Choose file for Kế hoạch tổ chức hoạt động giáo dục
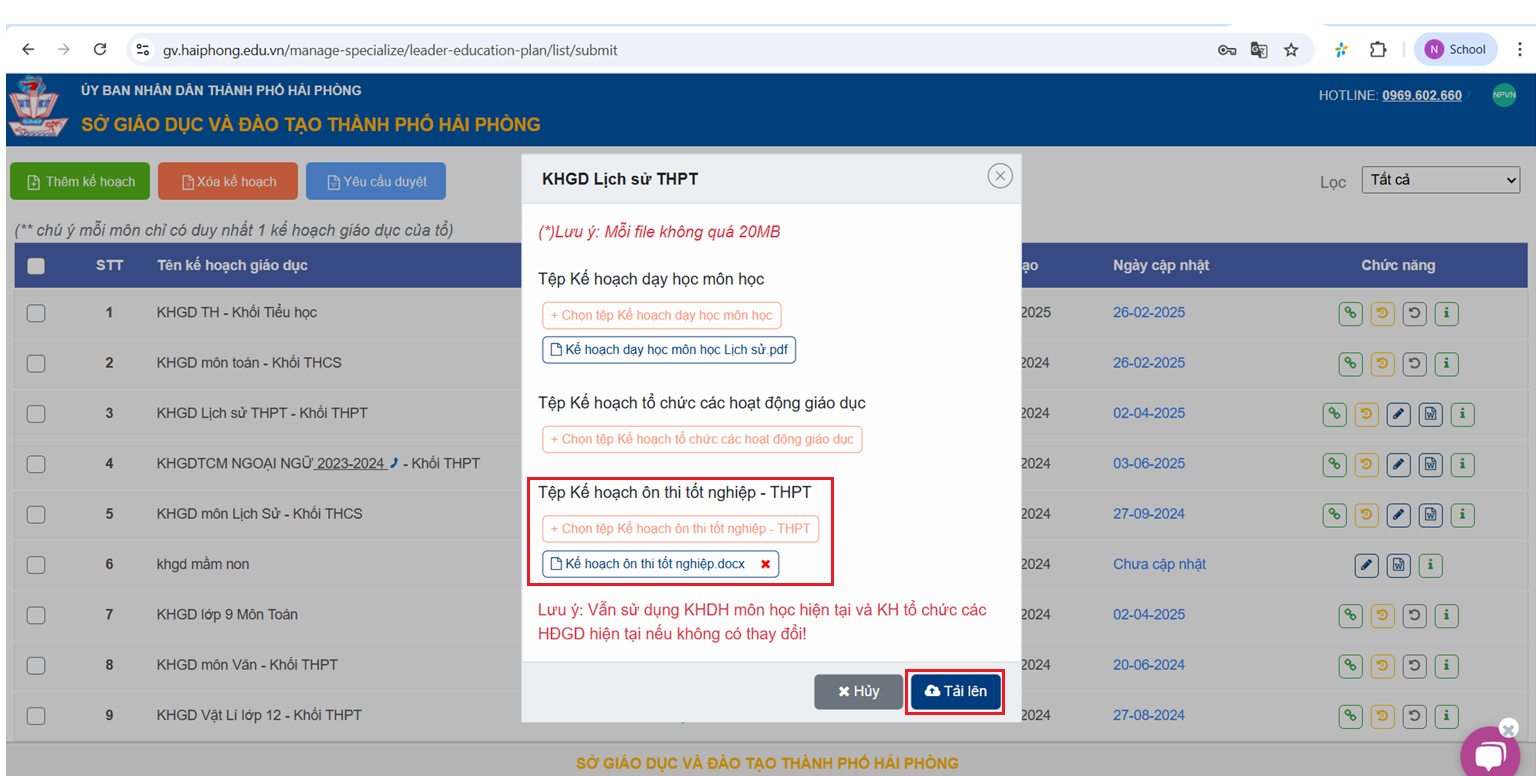This screenshot has height=776, width=1536. [x=701, y=439]
